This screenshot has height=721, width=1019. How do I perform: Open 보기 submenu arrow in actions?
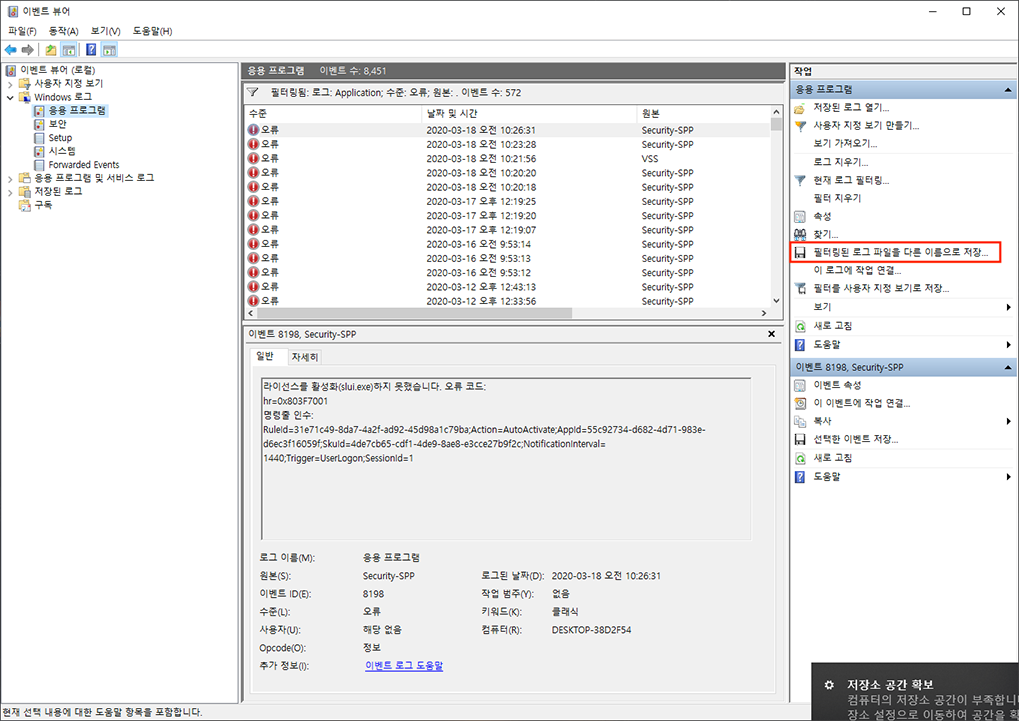[1009, 307]
